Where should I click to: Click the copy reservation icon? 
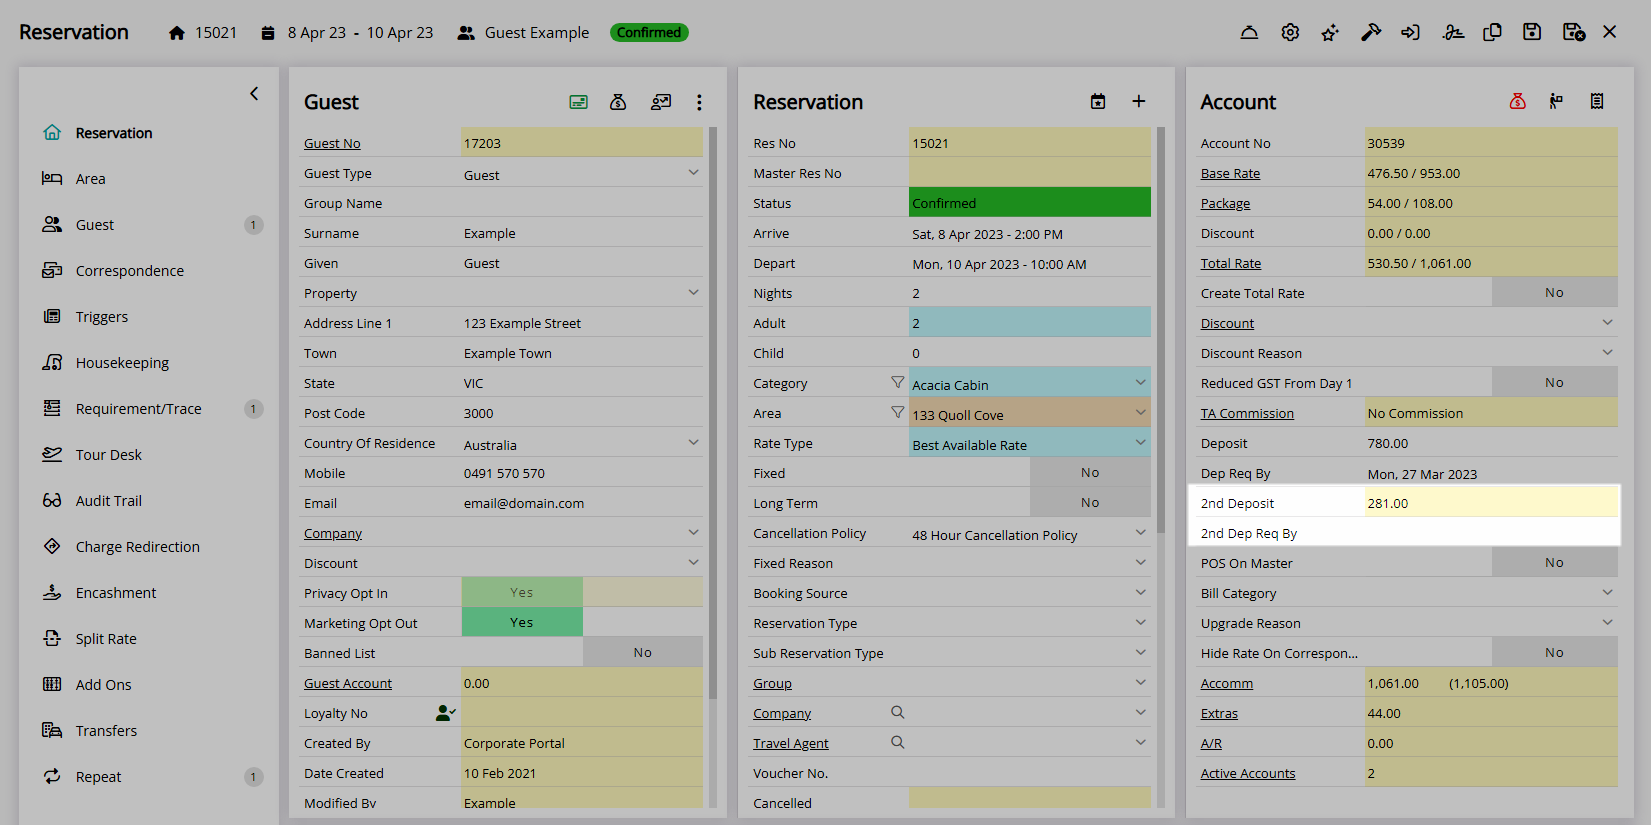1492,32
